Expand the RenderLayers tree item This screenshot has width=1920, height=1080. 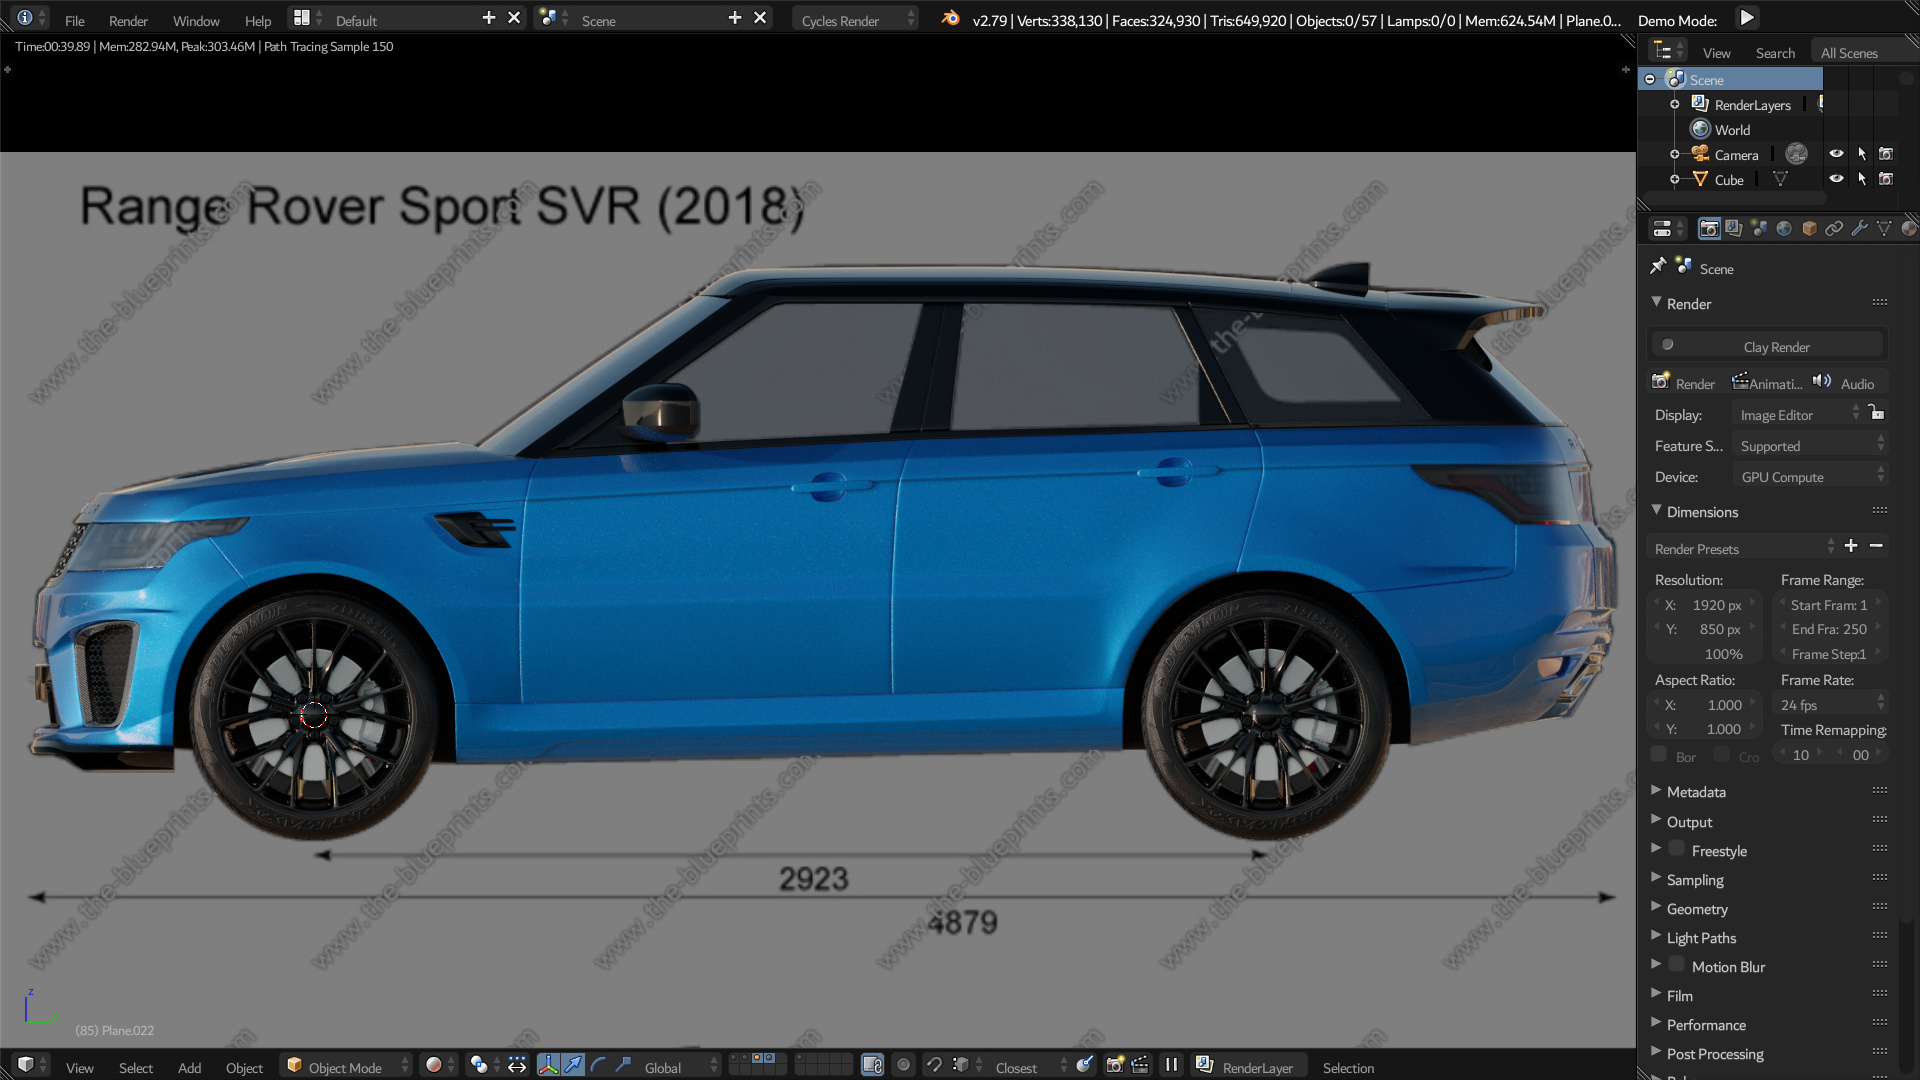tap(1675, 104)
